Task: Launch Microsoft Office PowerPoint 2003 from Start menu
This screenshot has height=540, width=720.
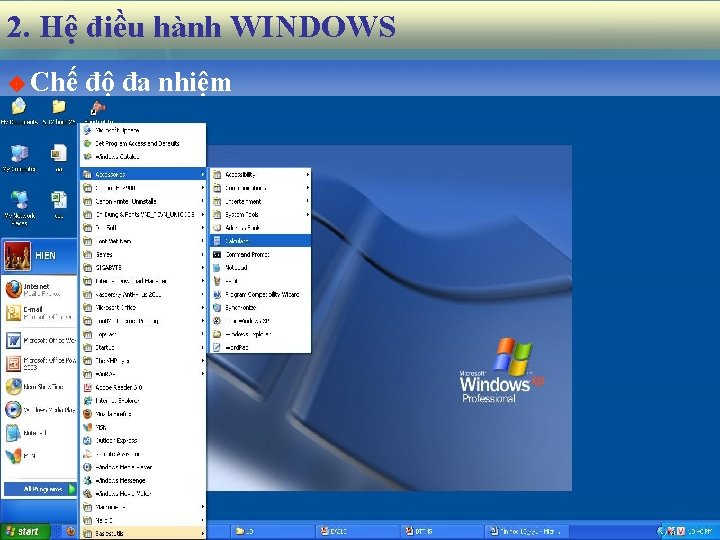Action: [40, 363]
